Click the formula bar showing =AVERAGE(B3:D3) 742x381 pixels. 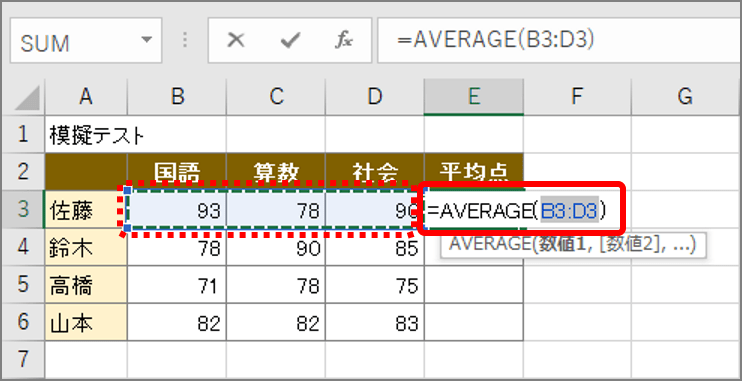click(559, 41)
